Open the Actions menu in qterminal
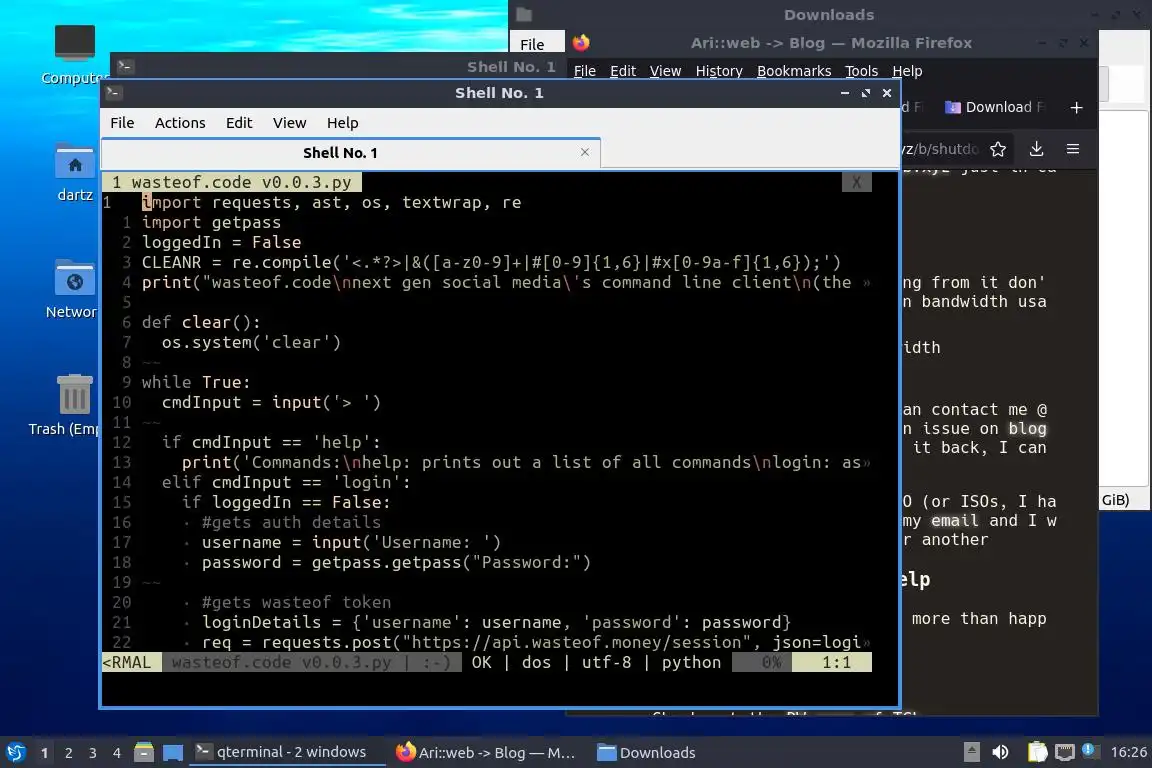The width and height of the screenshot is (1152, 768). click(x=180, y=123)
